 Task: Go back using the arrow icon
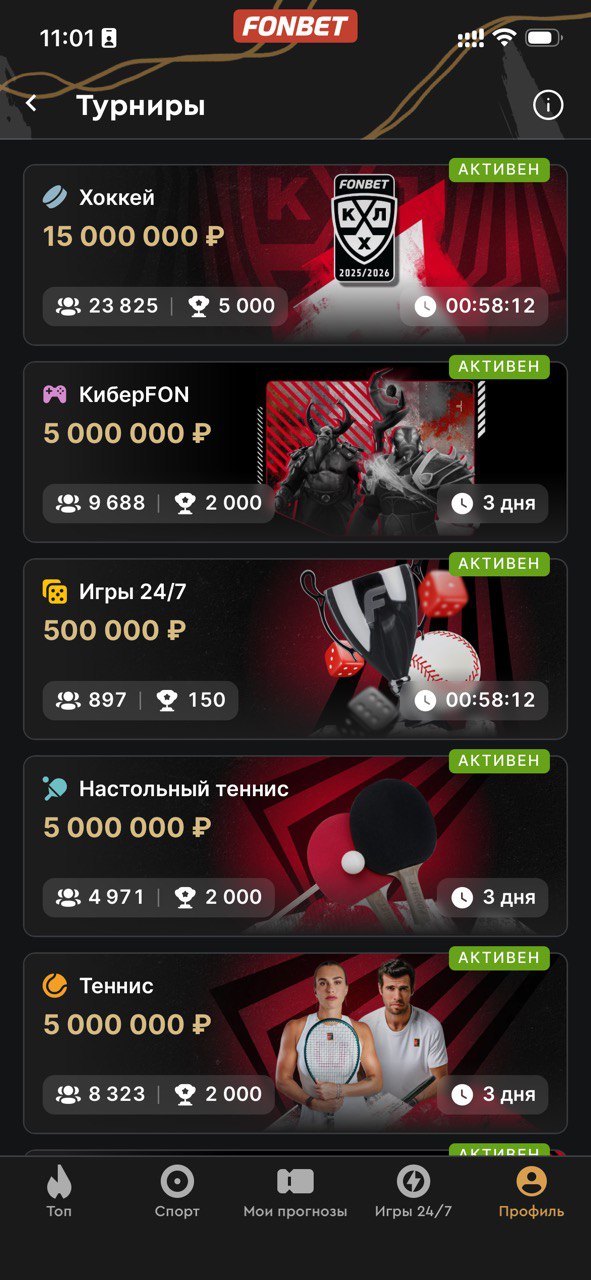tap(32, 103)
